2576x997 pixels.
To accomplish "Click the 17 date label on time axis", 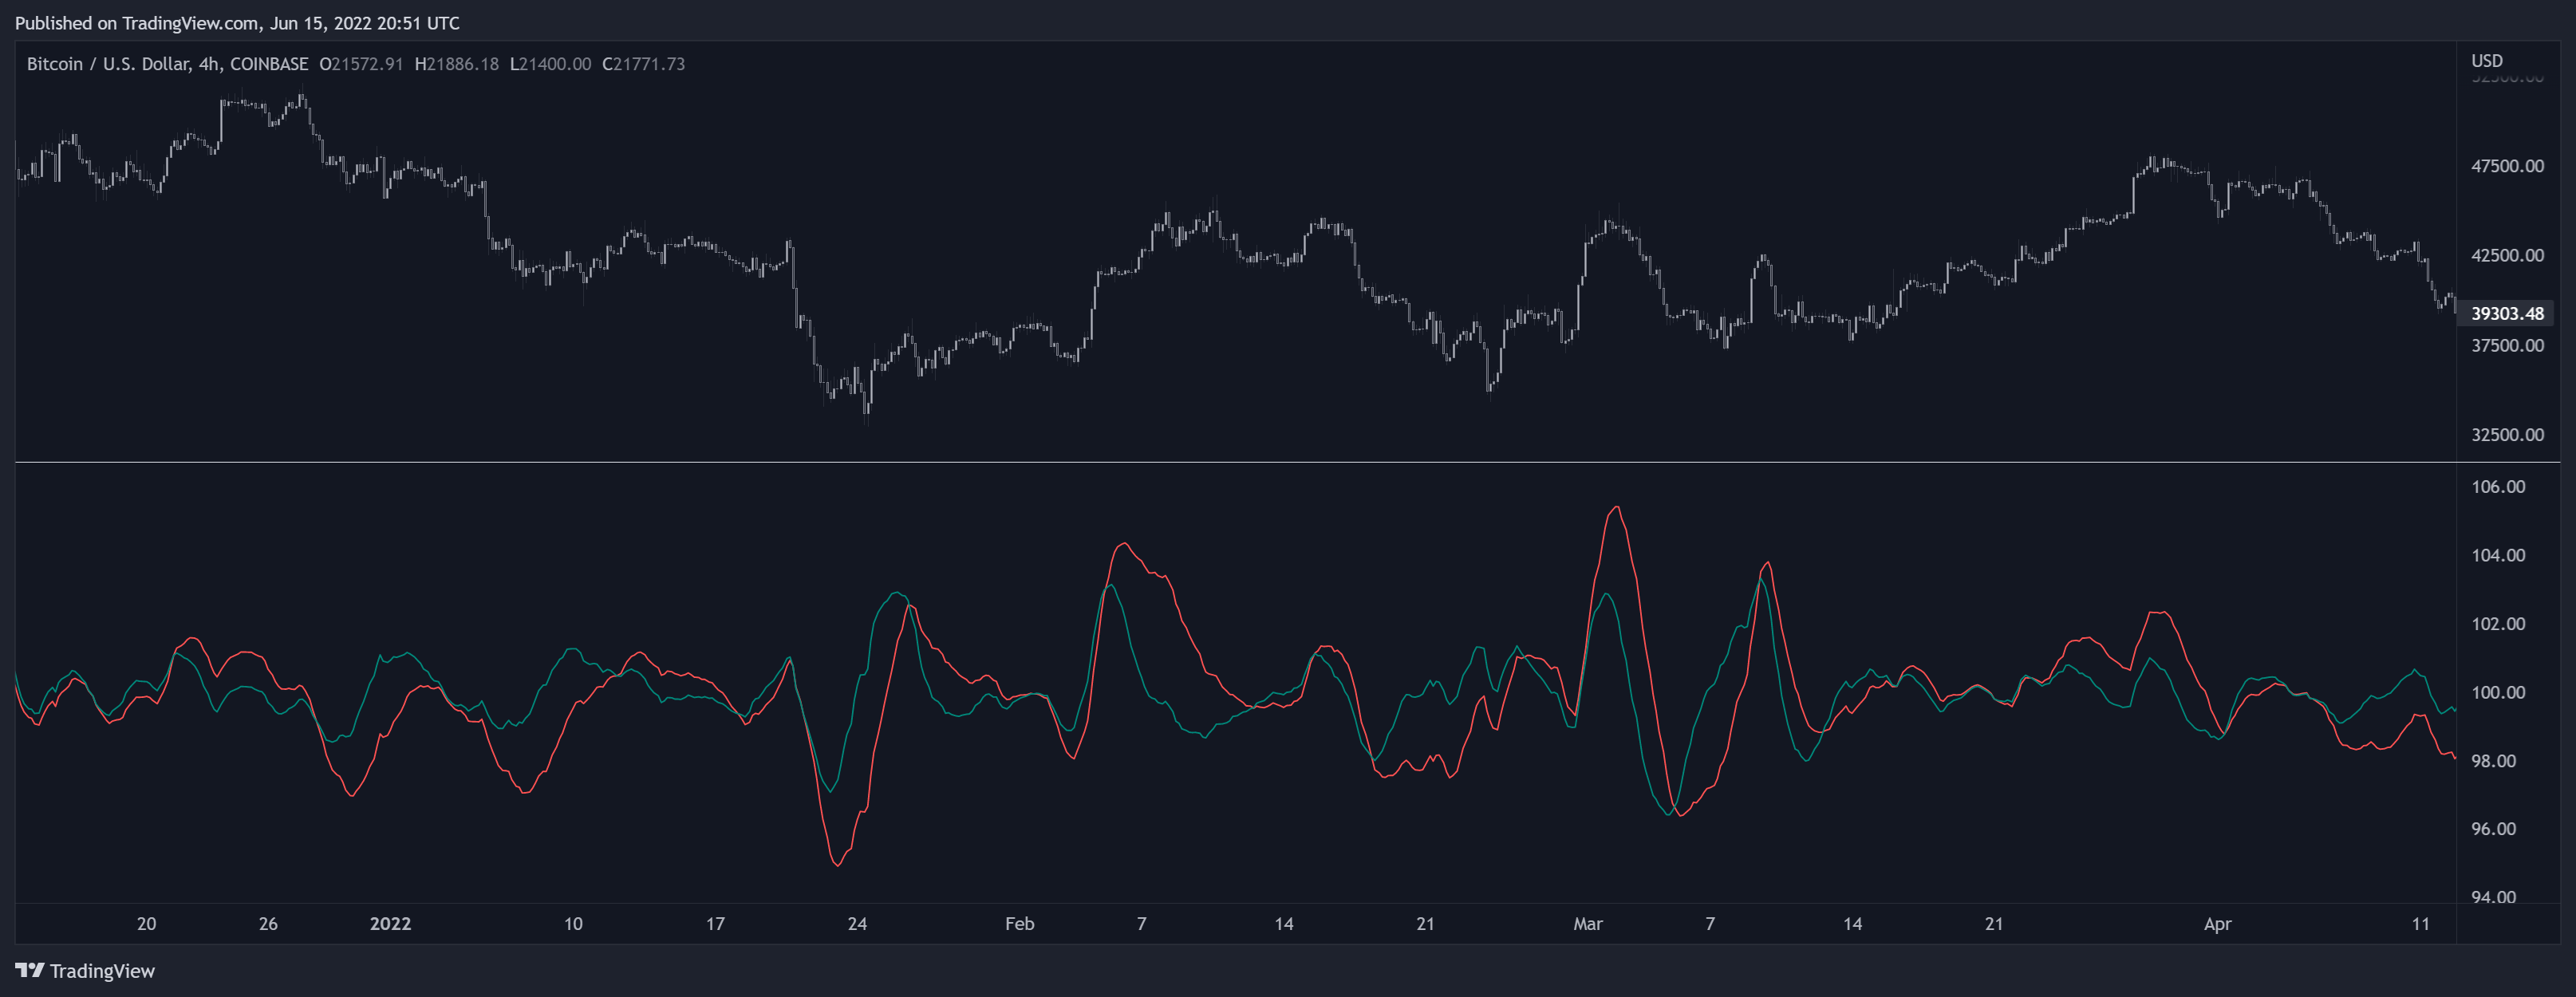I will pos(715,924).
